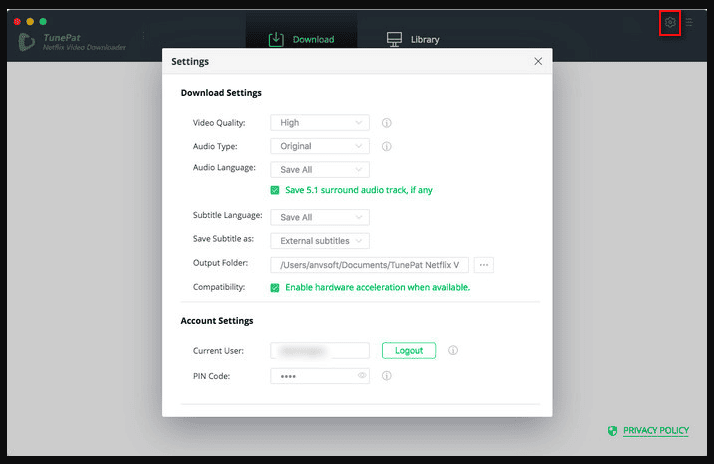Screen dimensions: 714x464
Task: Reveal PIN code with eye icon
Action: click(362, 376)
